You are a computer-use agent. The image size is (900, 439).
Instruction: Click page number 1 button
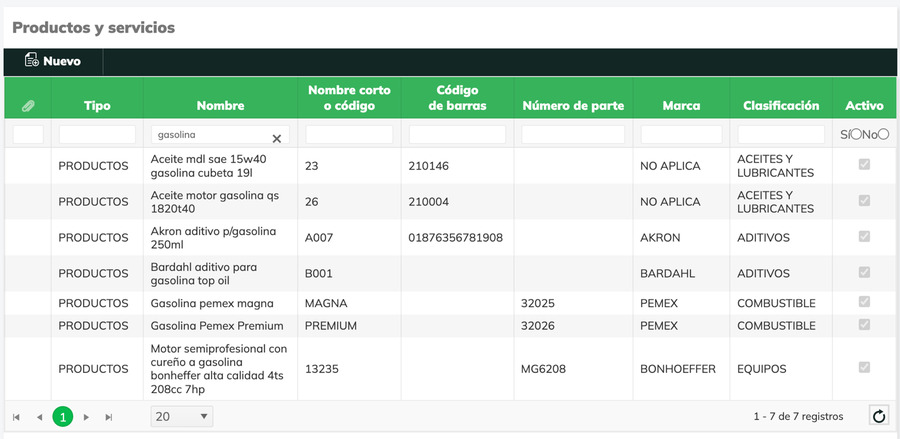[63, 416]
